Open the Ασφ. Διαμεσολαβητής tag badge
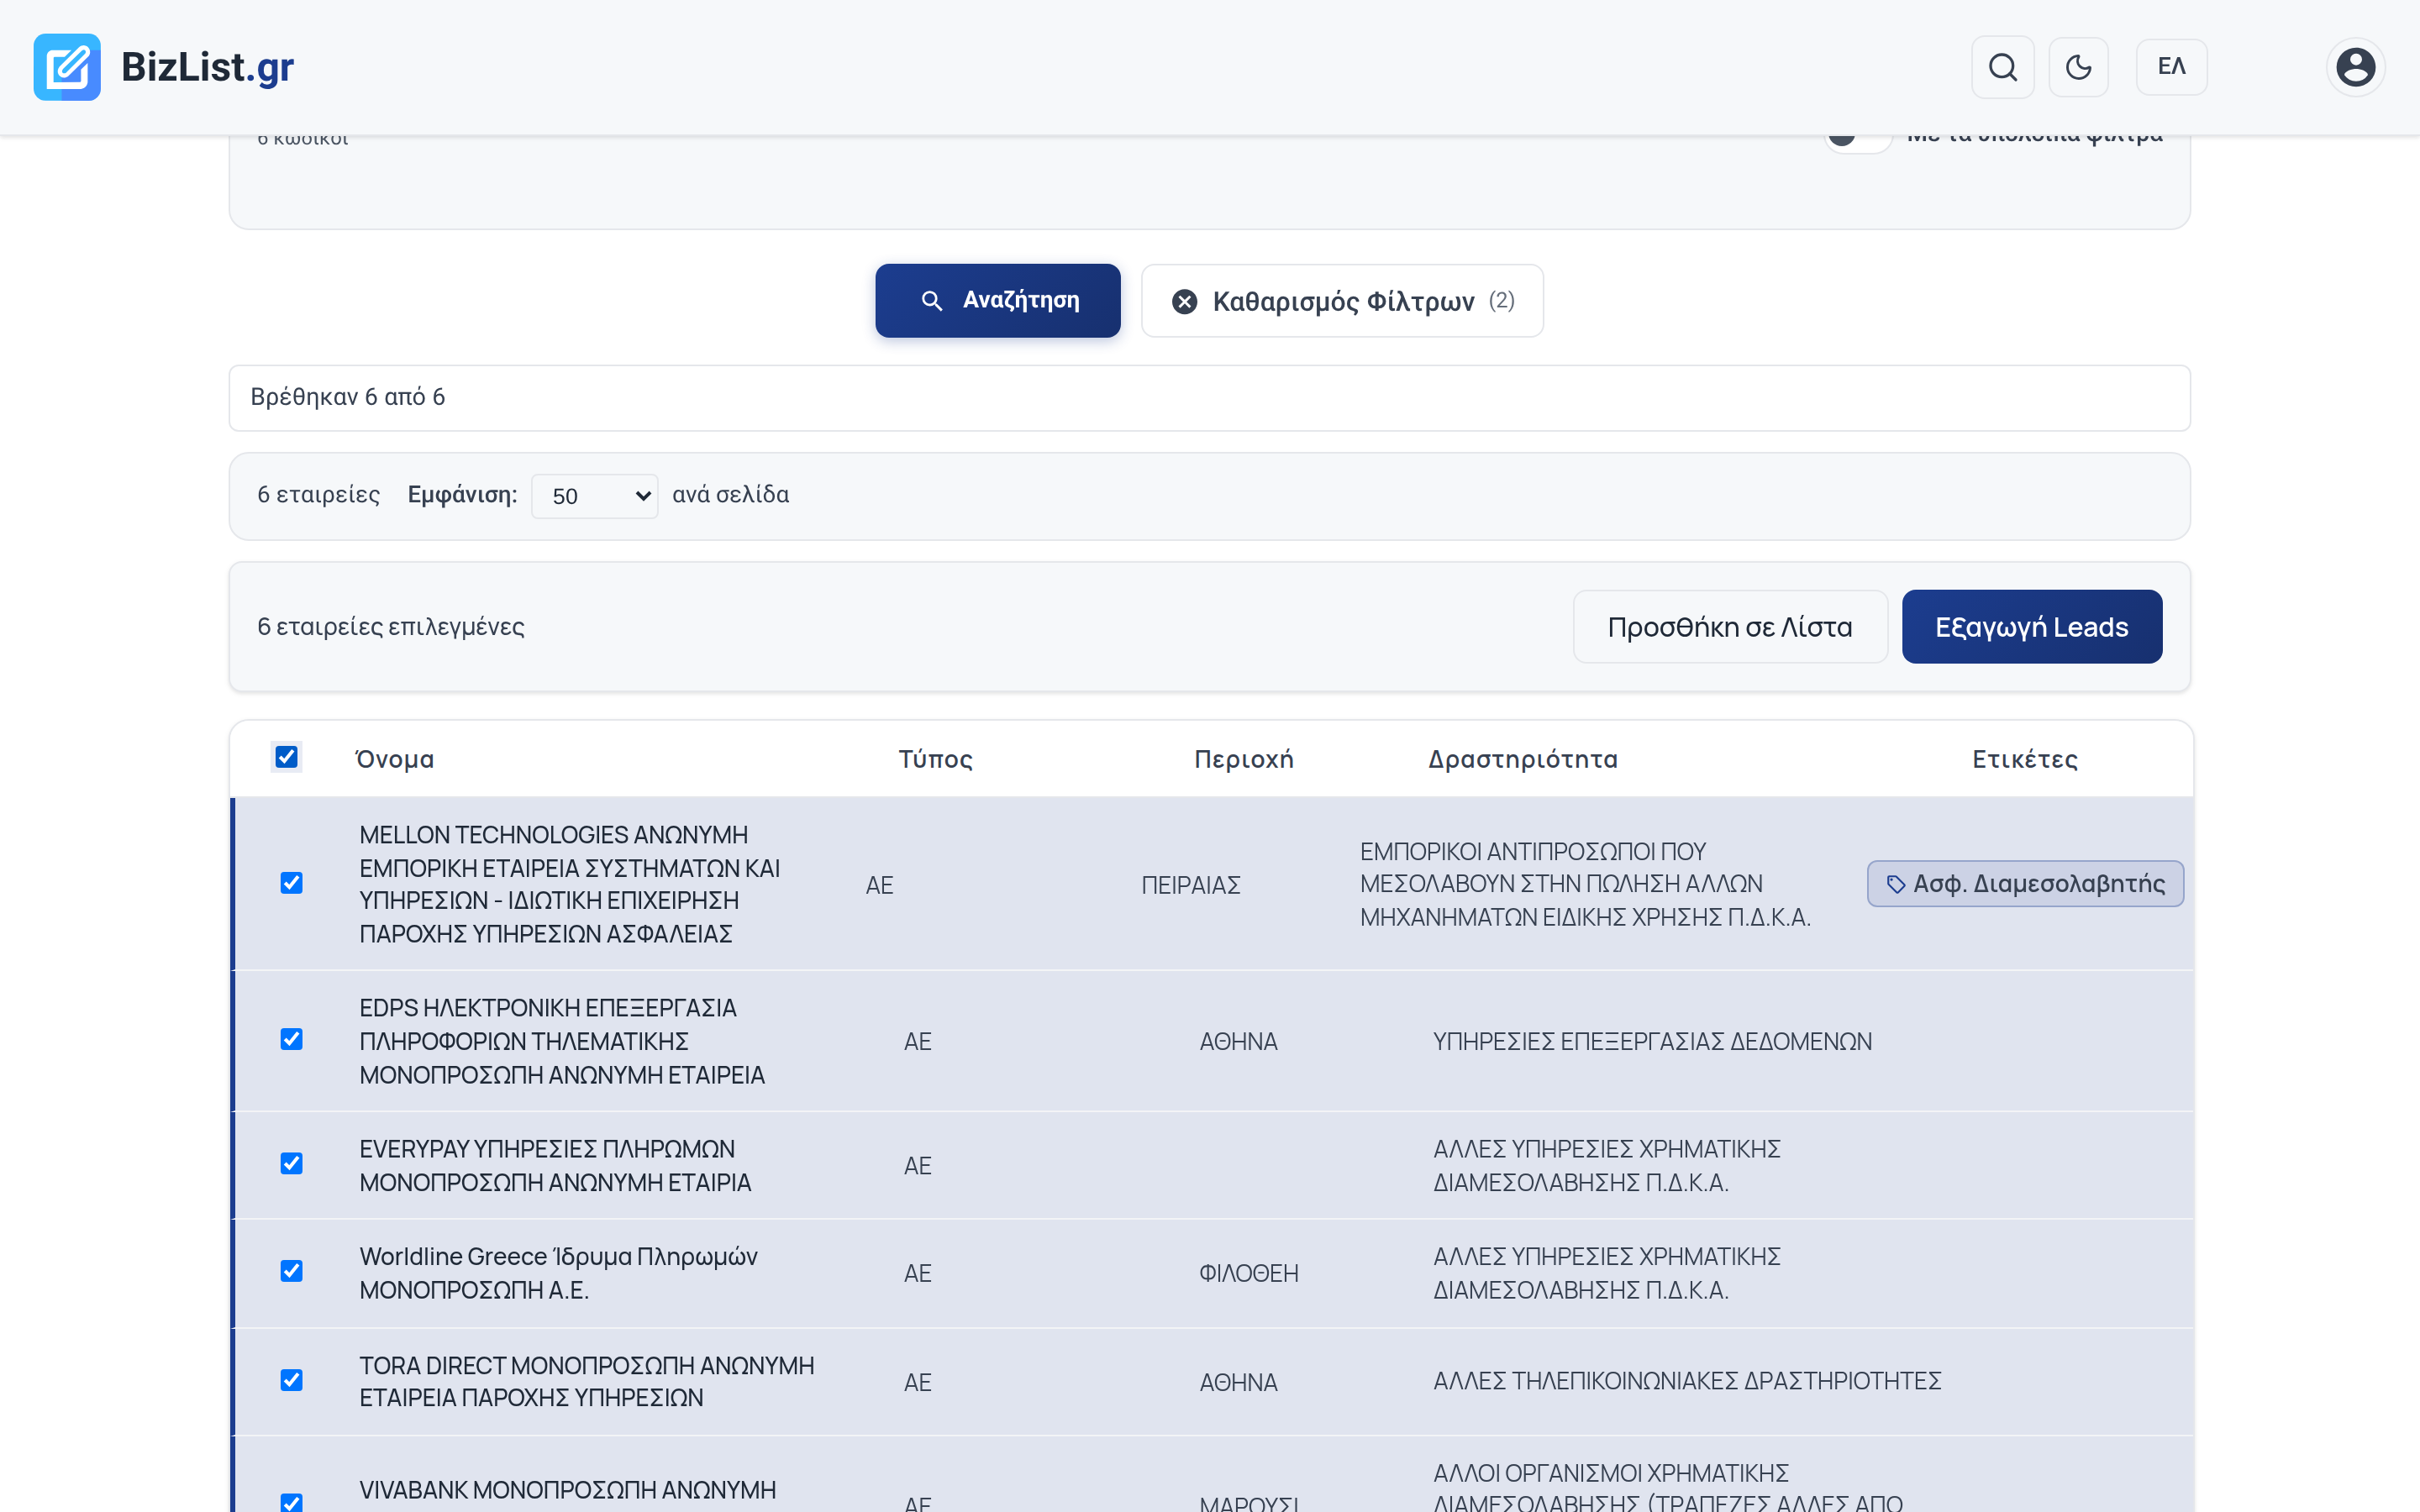This screenshot has width=2420, height=1512. pos(2025,884)
